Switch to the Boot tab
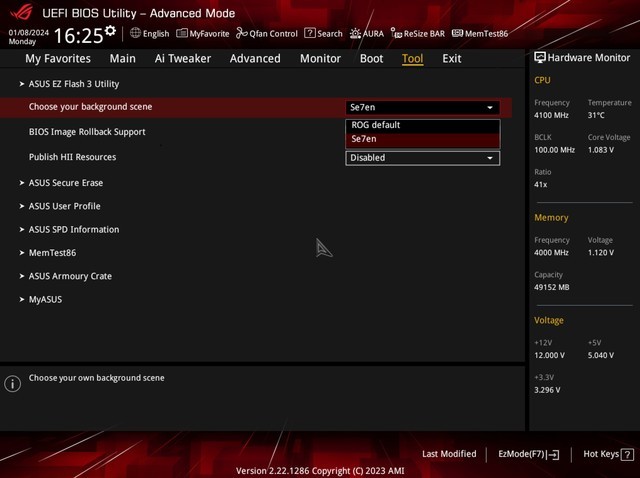 [x=371, y=58]
